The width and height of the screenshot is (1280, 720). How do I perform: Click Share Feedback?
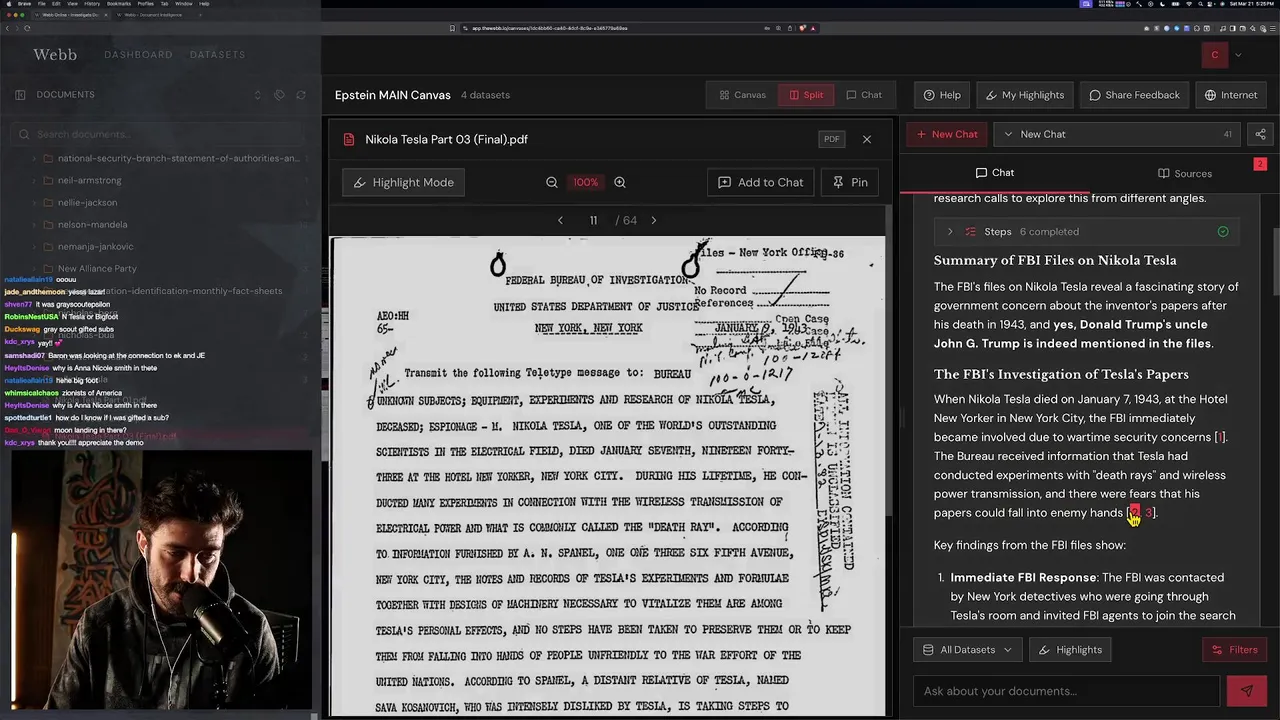point(1134,95)
